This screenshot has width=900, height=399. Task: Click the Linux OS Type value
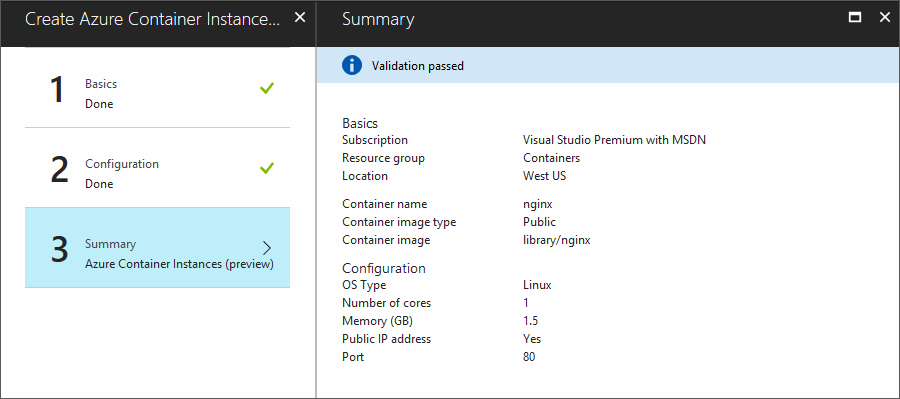click(537, 285)
